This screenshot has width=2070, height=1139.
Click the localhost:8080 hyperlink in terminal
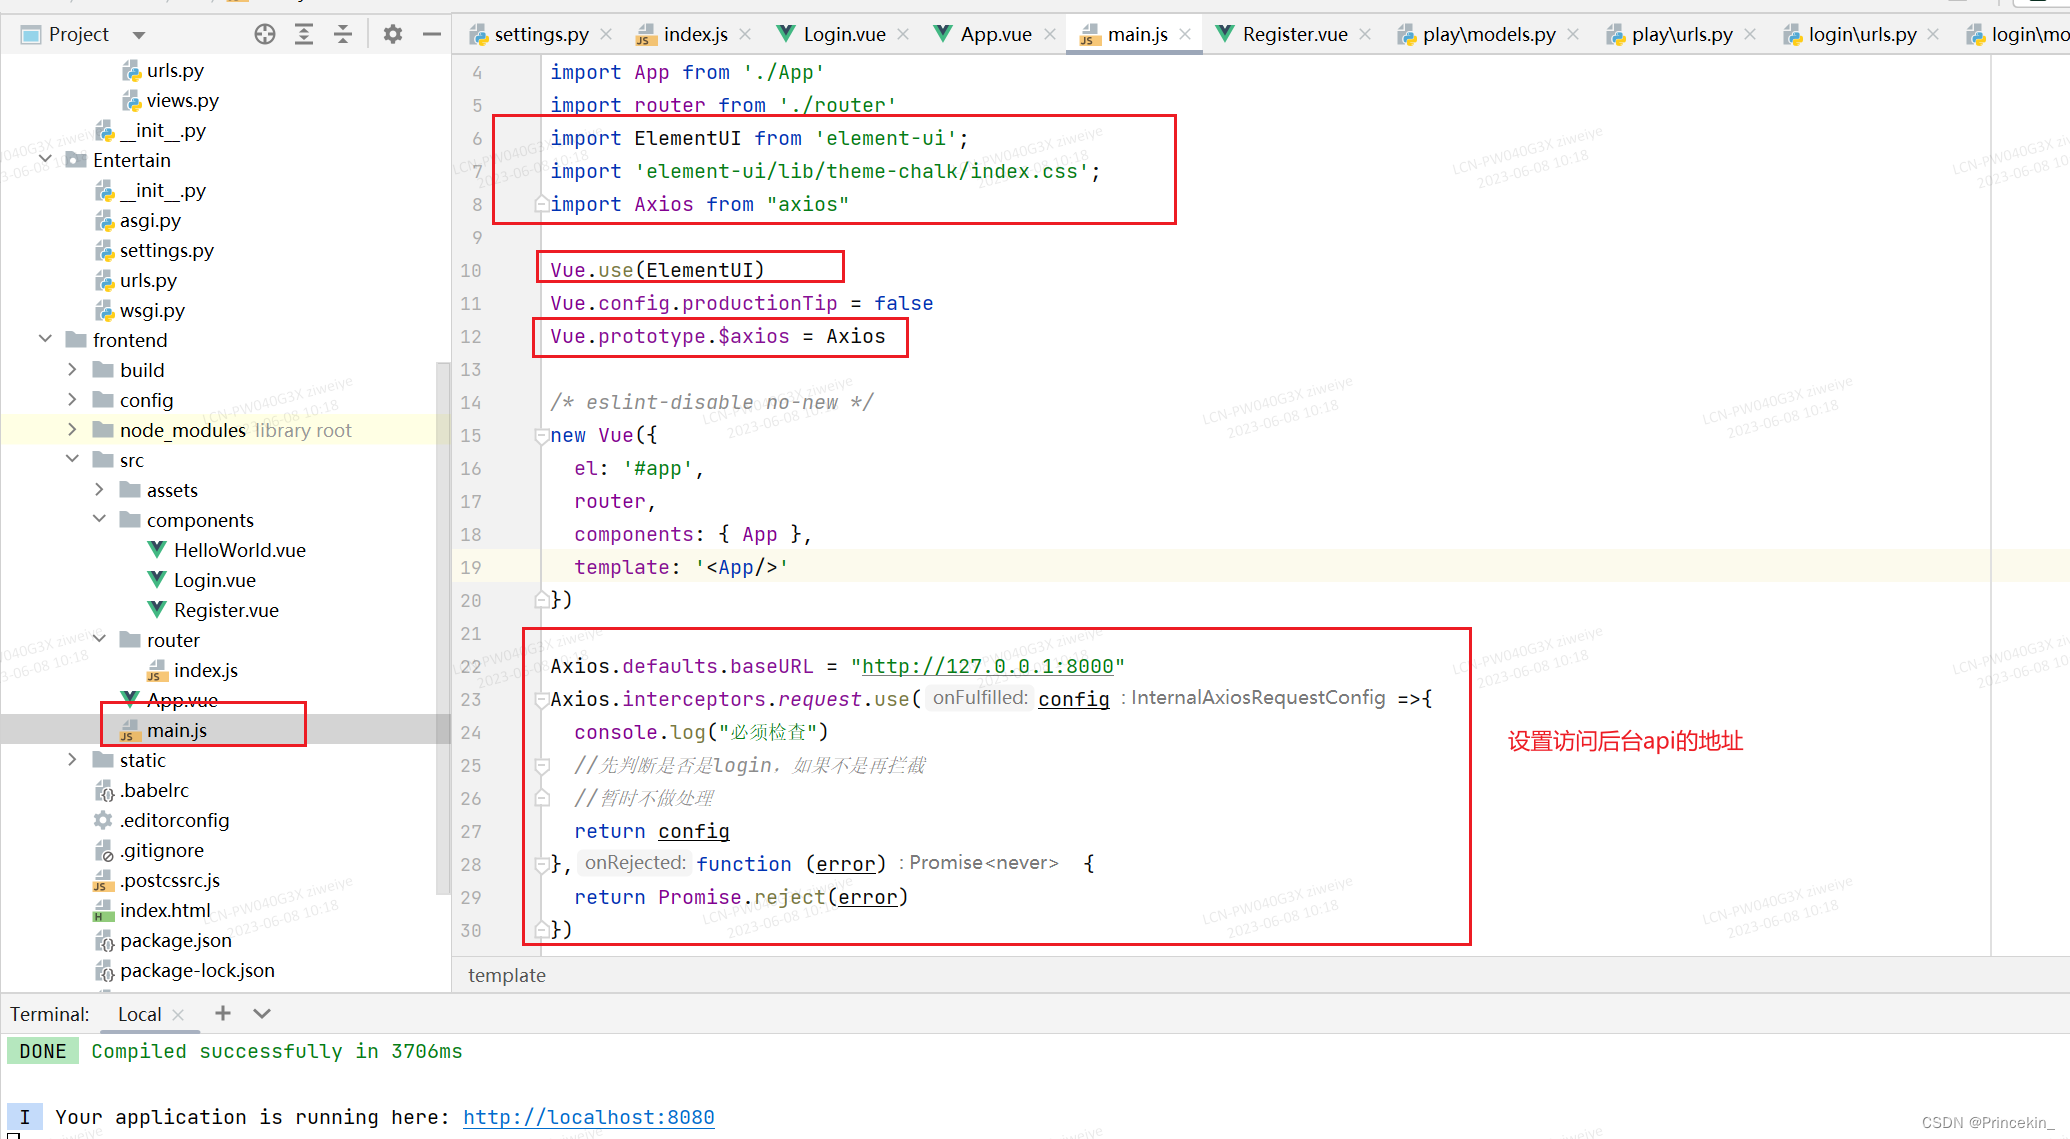tap(588, 1117)
